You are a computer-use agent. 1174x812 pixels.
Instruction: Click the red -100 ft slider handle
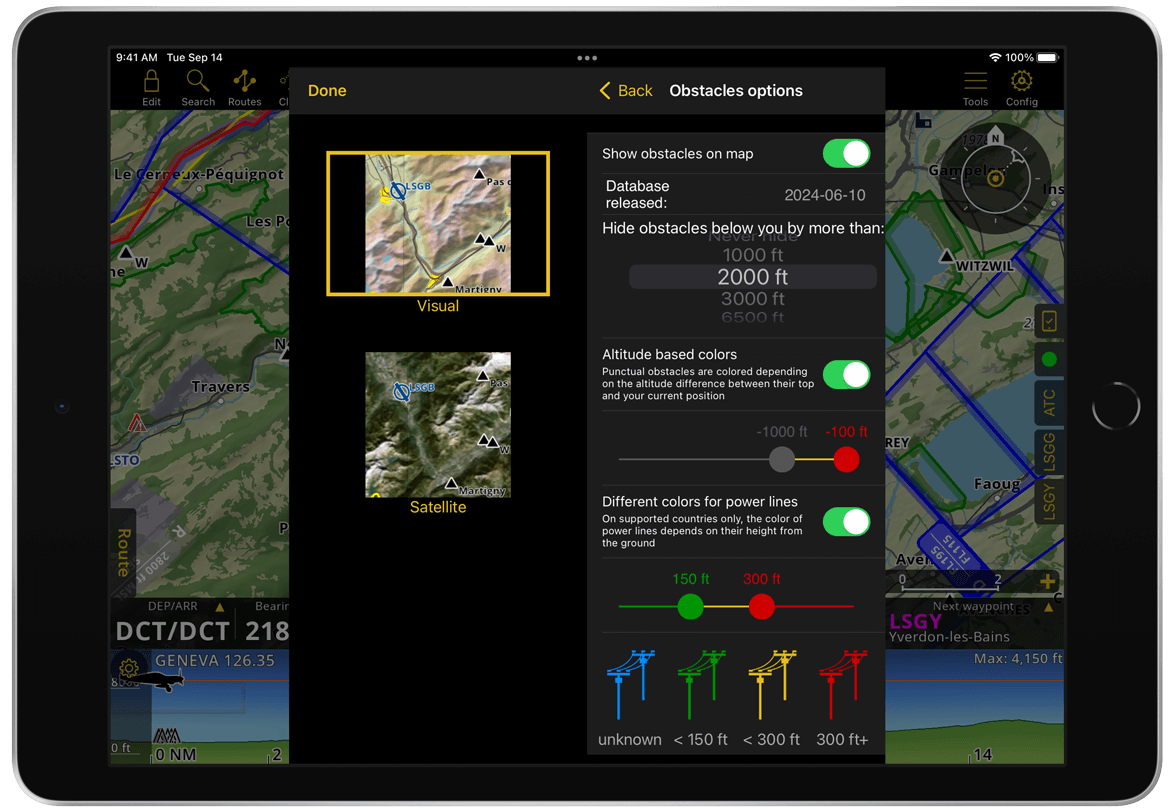click(846, 459)
